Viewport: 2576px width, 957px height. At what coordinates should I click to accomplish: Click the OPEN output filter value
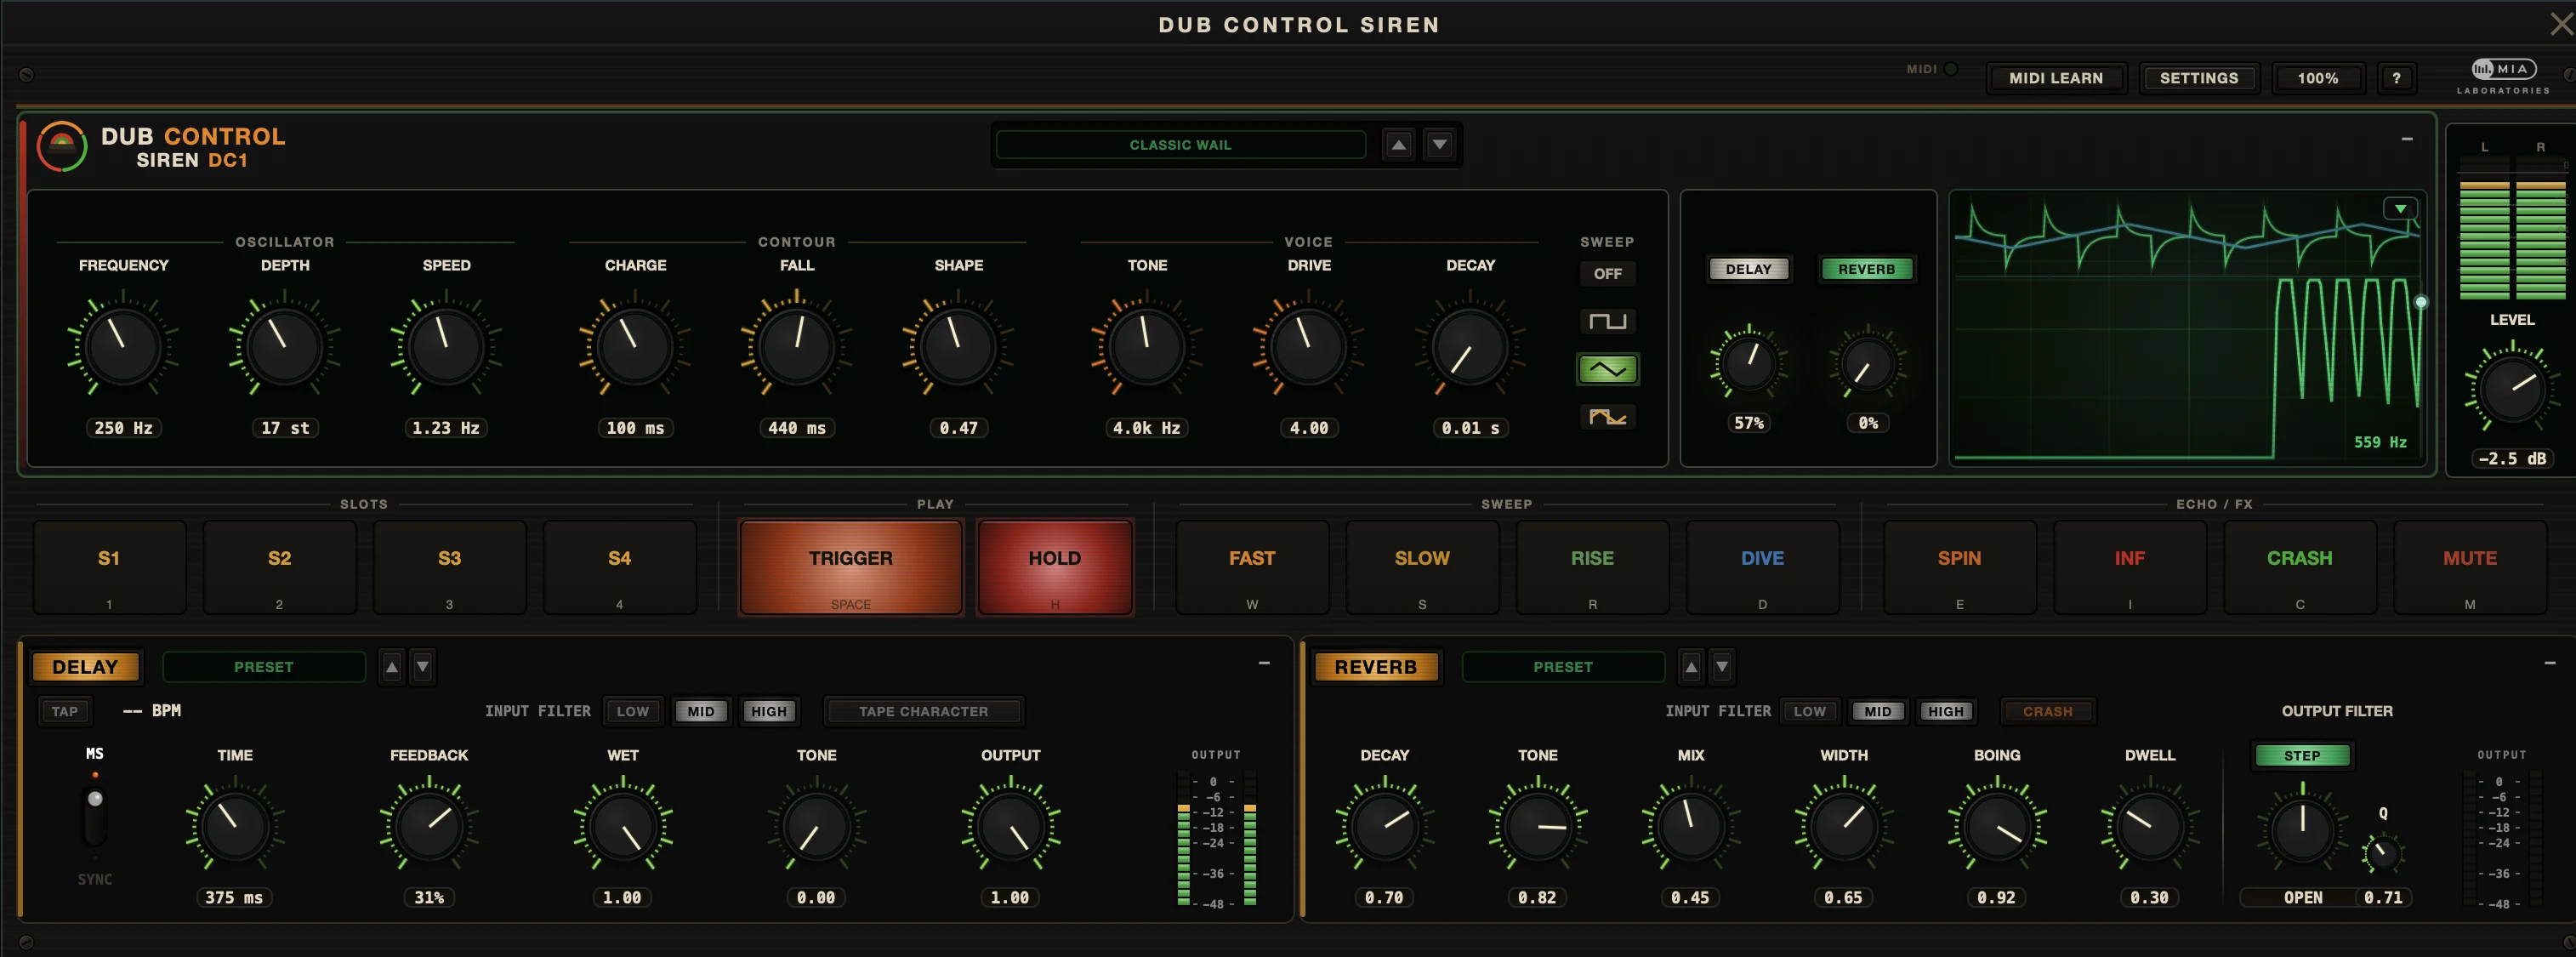tap(2302, 898)
